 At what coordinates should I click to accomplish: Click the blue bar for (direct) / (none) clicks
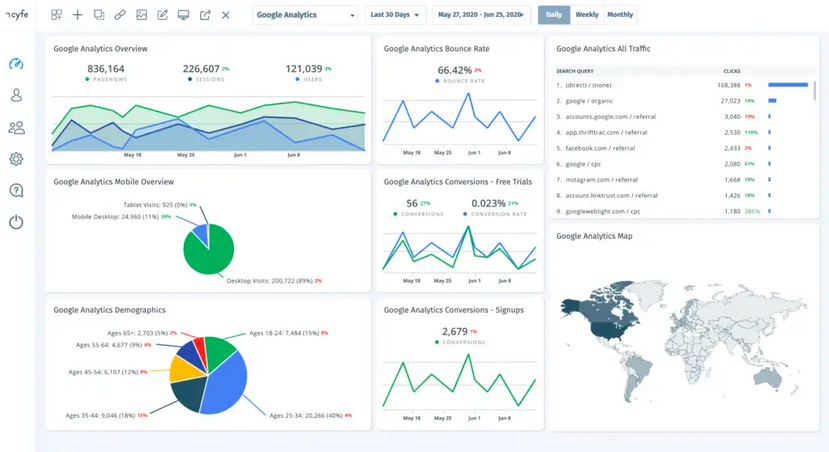[788, 85]
